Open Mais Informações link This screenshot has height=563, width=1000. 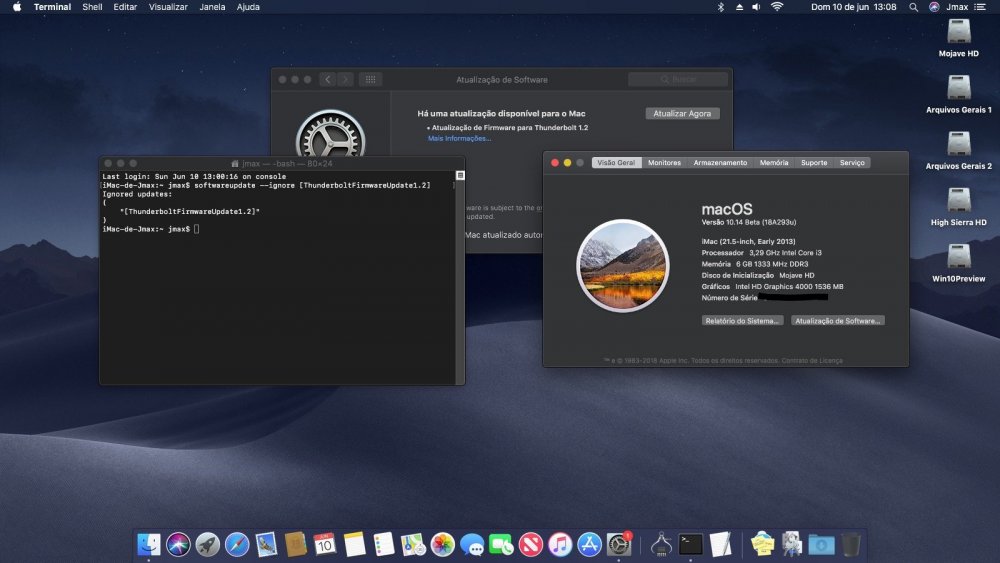coord(459,138)
